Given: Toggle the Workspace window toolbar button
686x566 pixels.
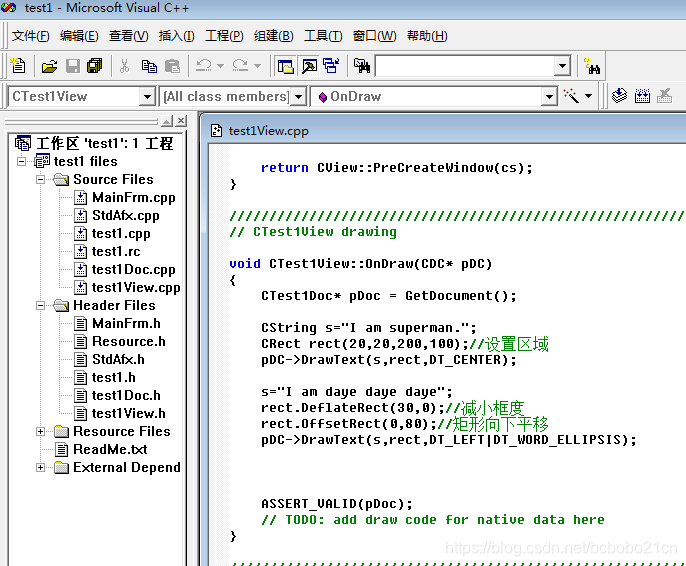Looking at the screenshot, I should click(285, 66).
